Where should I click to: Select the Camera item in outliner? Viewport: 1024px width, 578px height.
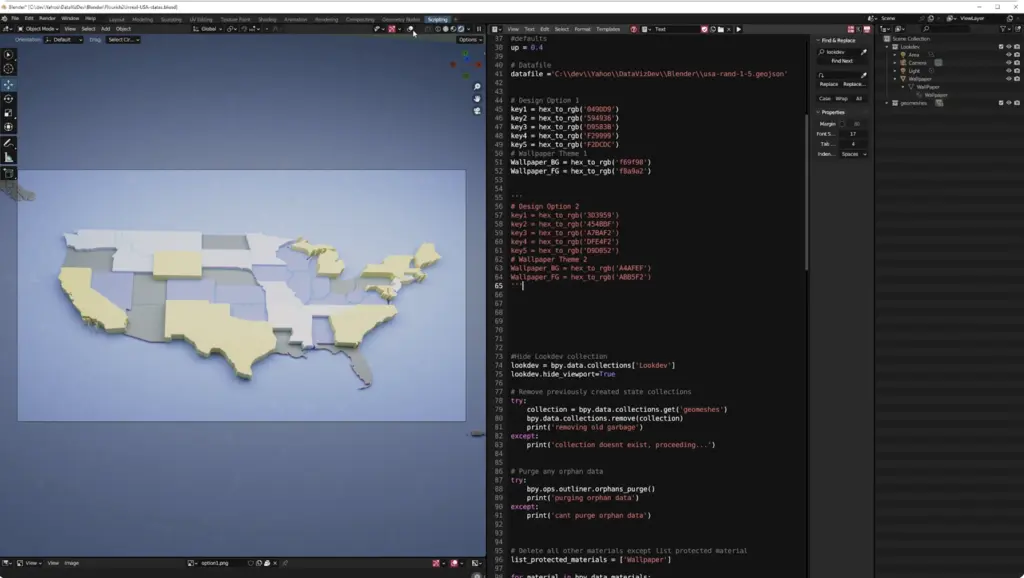pyautogui.click(x=914, y=63)
